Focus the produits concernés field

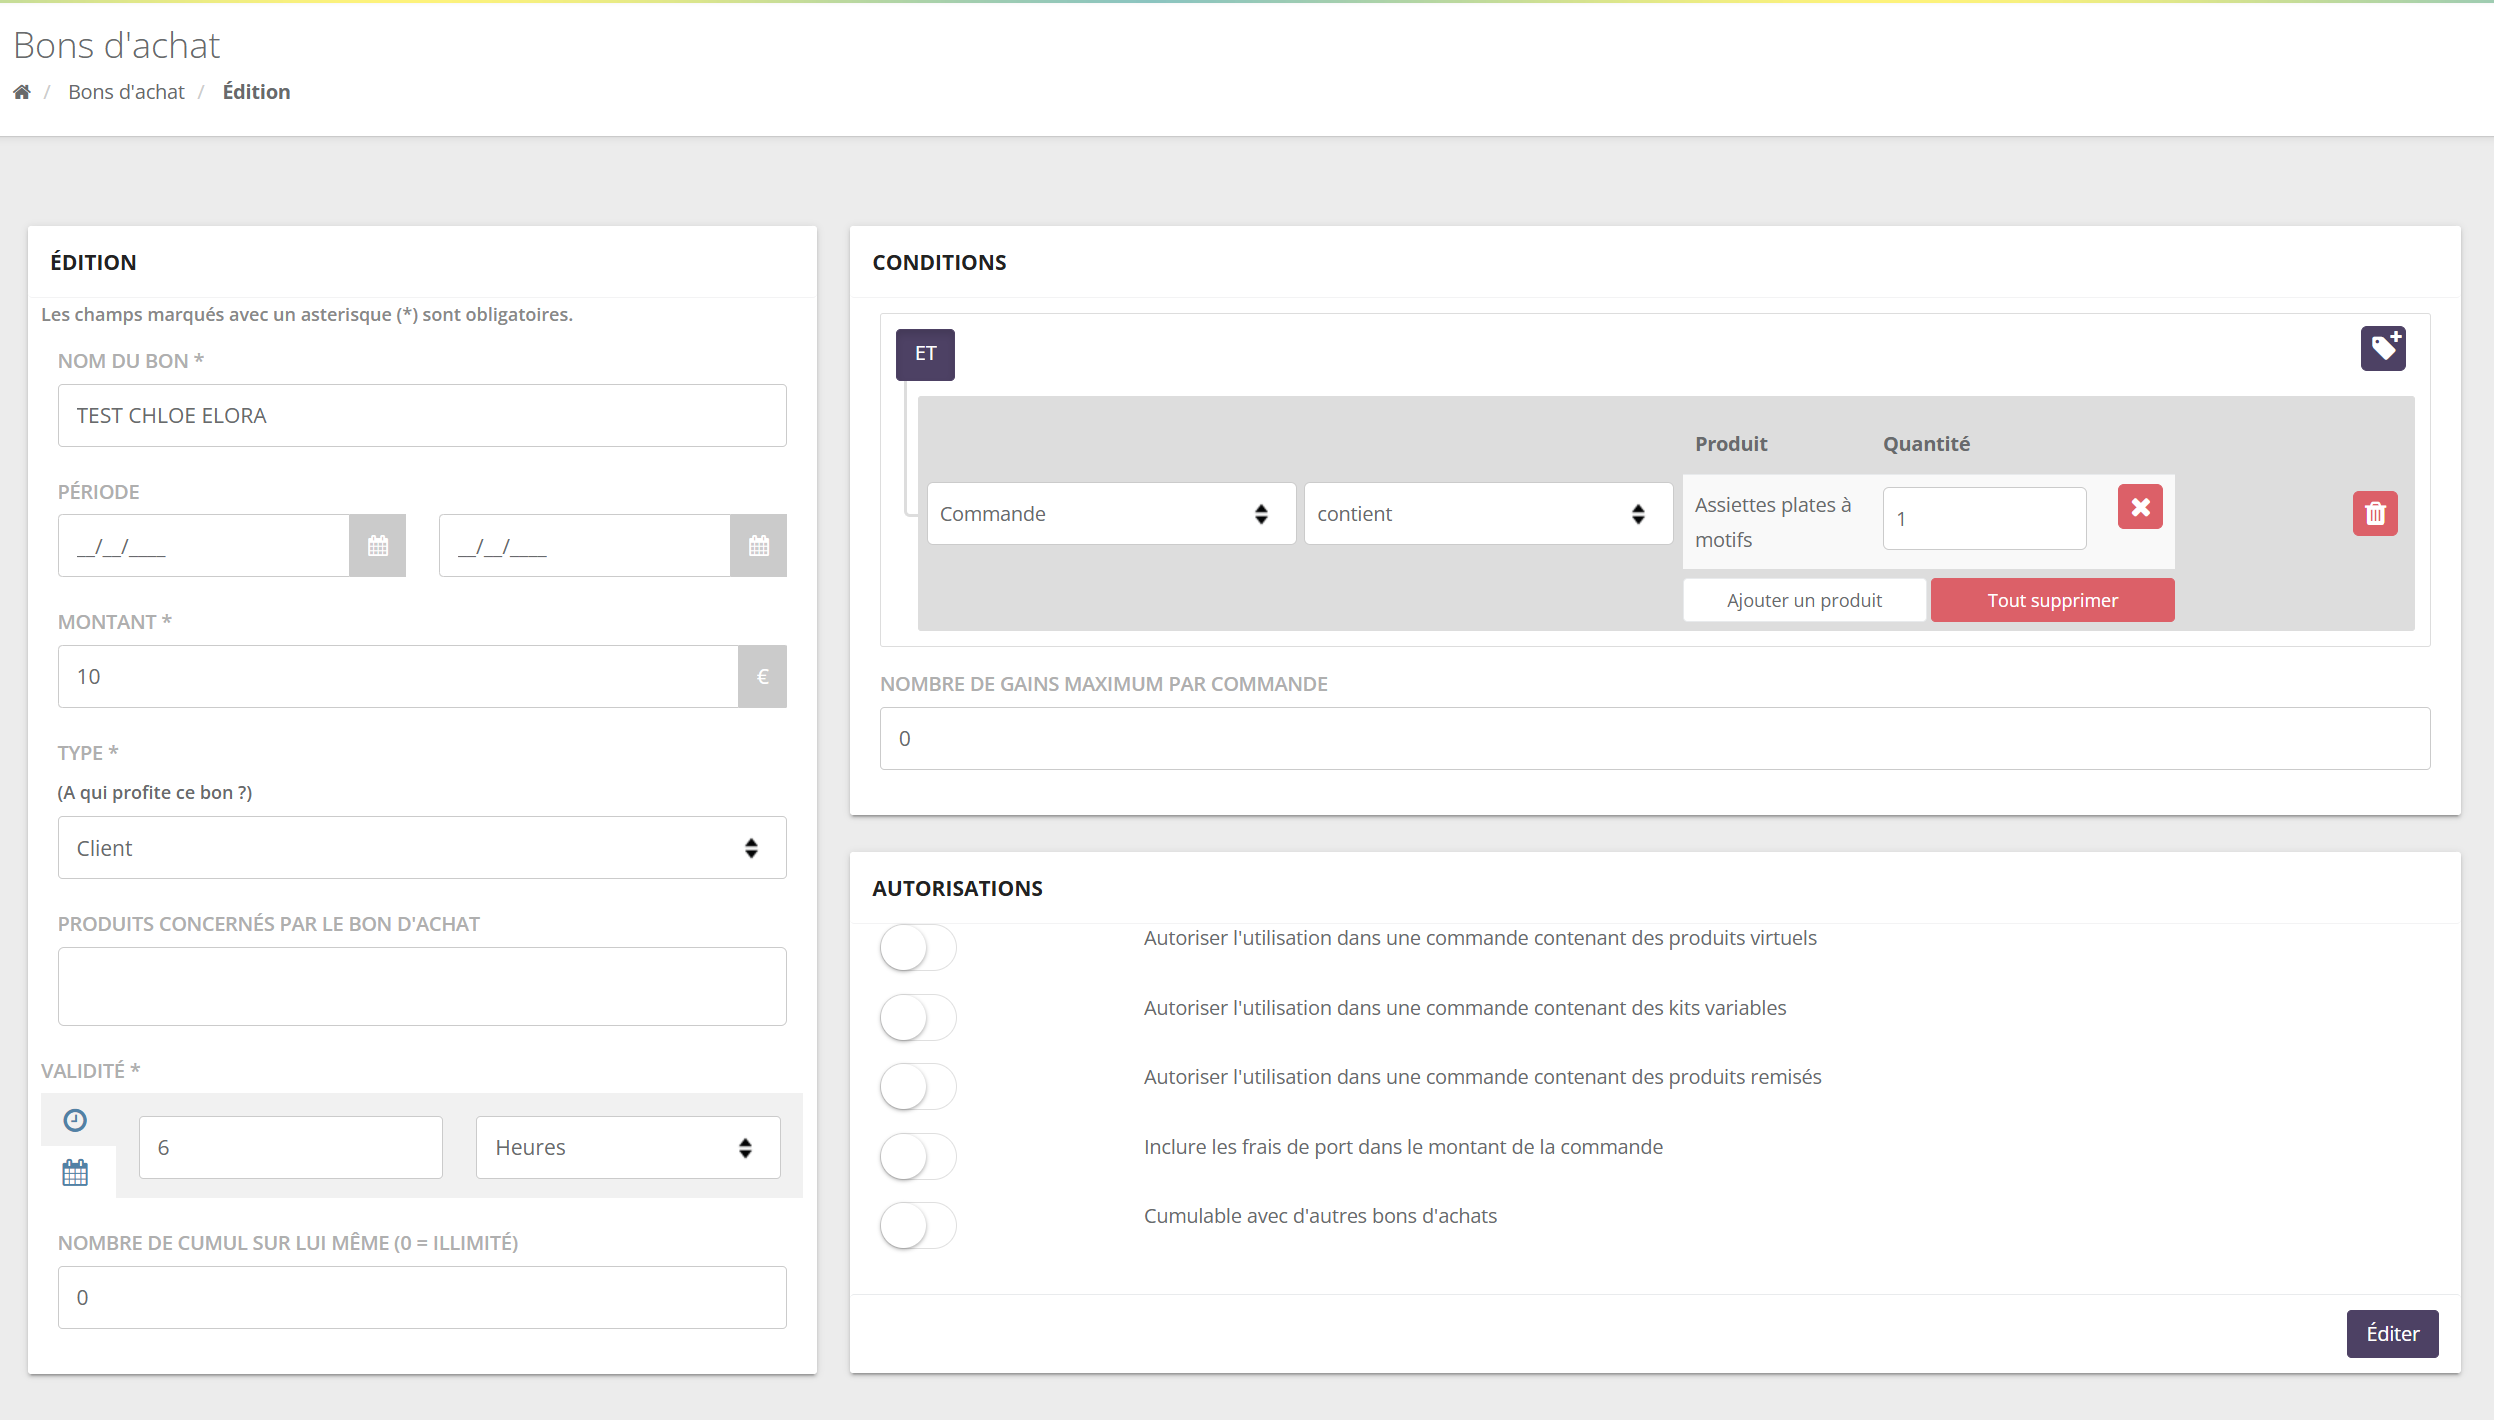click(x=422, y=987)
